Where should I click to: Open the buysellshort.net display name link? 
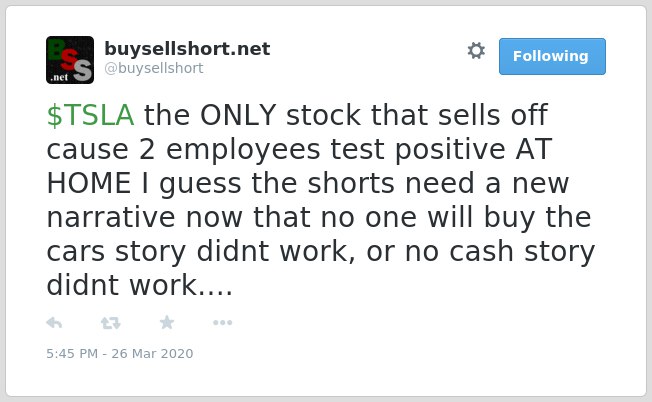point(187,49)
